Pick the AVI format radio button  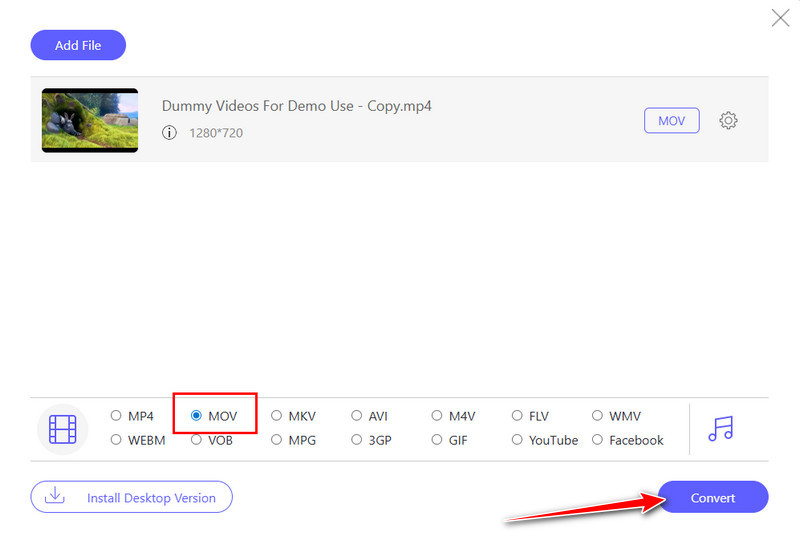(357, 416)
